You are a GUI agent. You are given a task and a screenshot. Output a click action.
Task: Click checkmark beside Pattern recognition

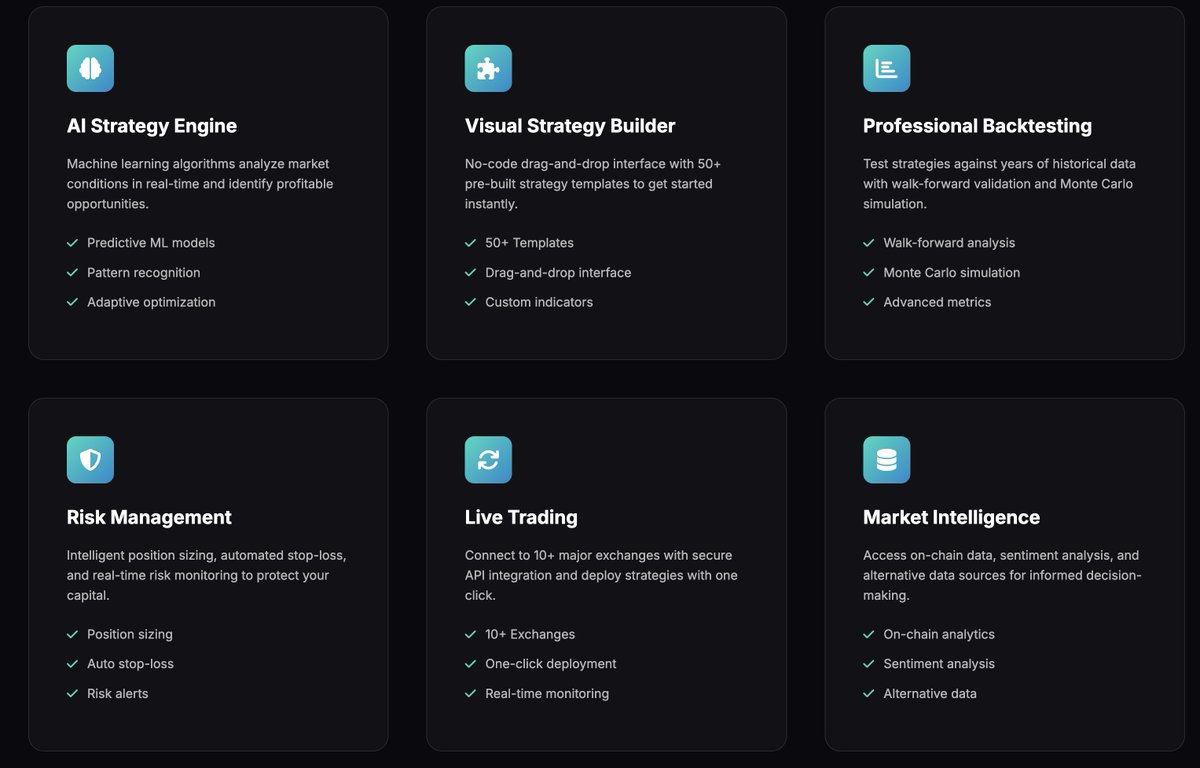click(72, 273)
